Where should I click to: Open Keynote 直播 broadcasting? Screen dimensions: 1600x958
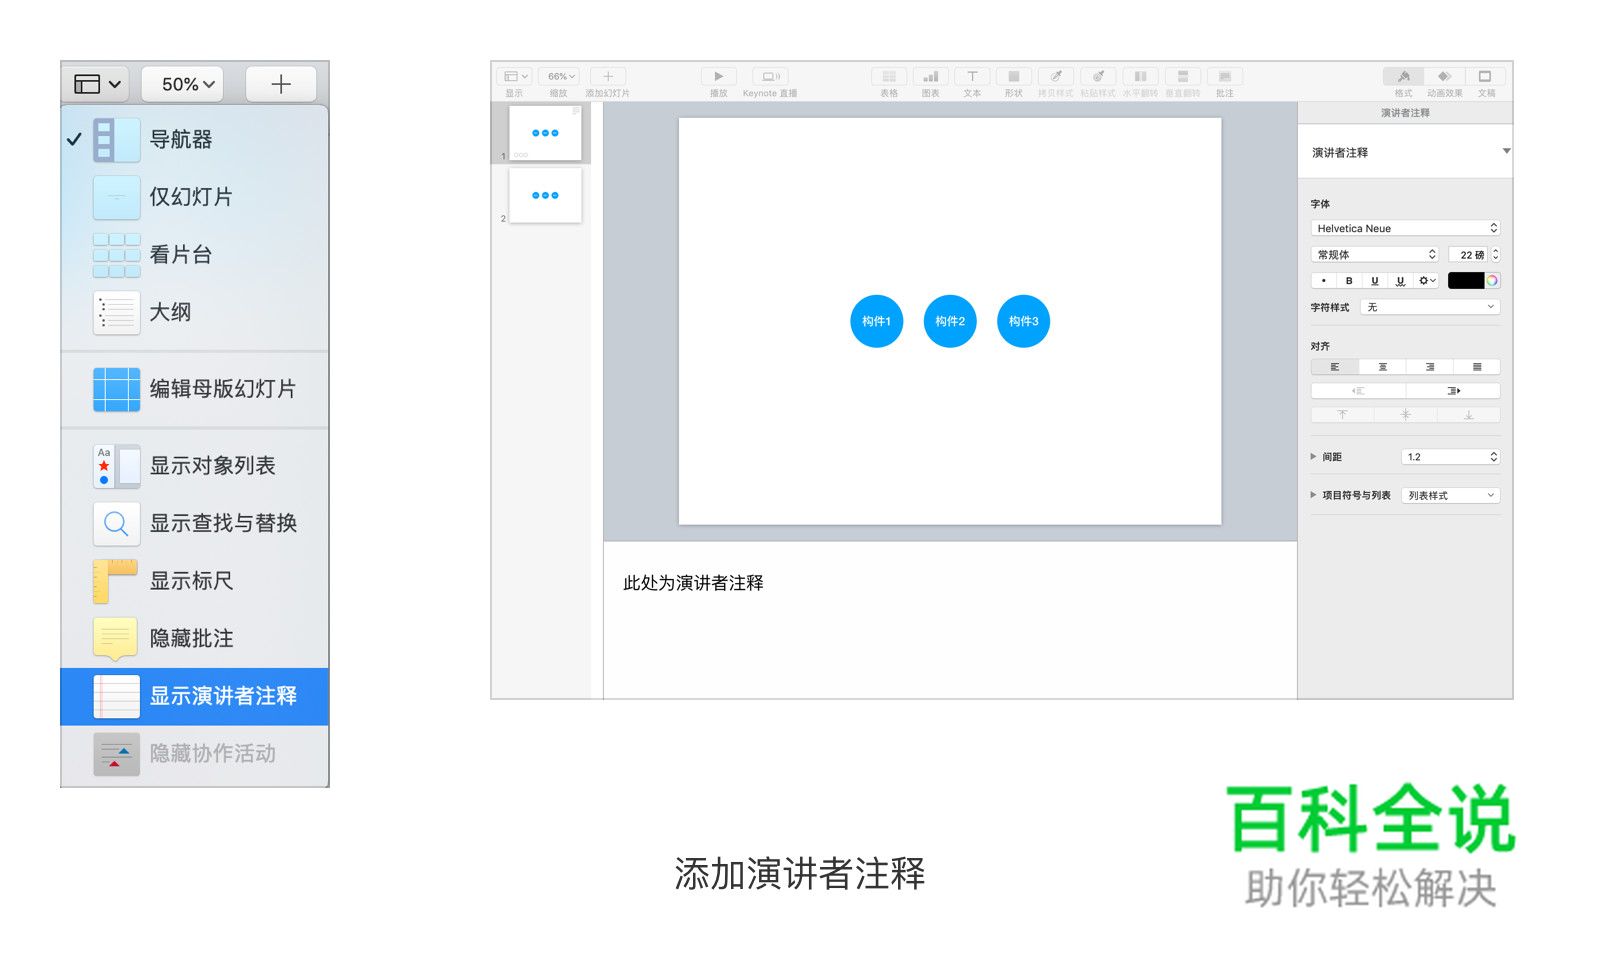click(x=770, y=77)
